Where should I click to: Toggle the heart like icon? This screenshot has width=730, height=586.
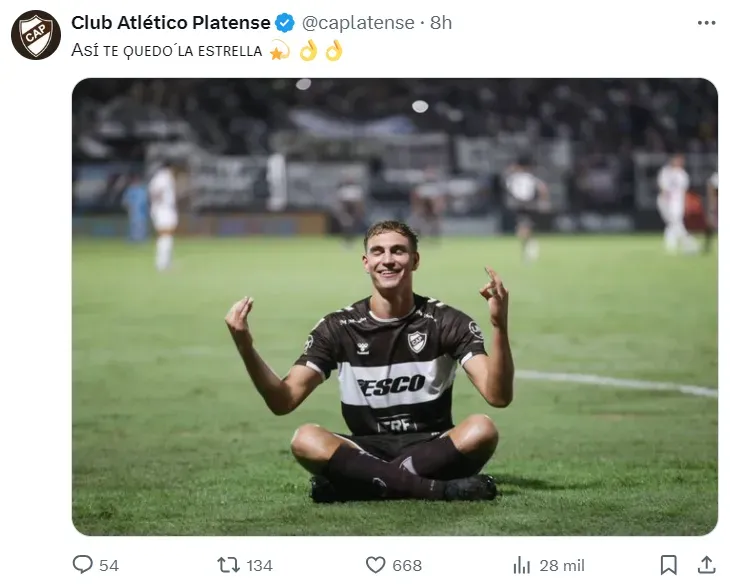[375, 565]
